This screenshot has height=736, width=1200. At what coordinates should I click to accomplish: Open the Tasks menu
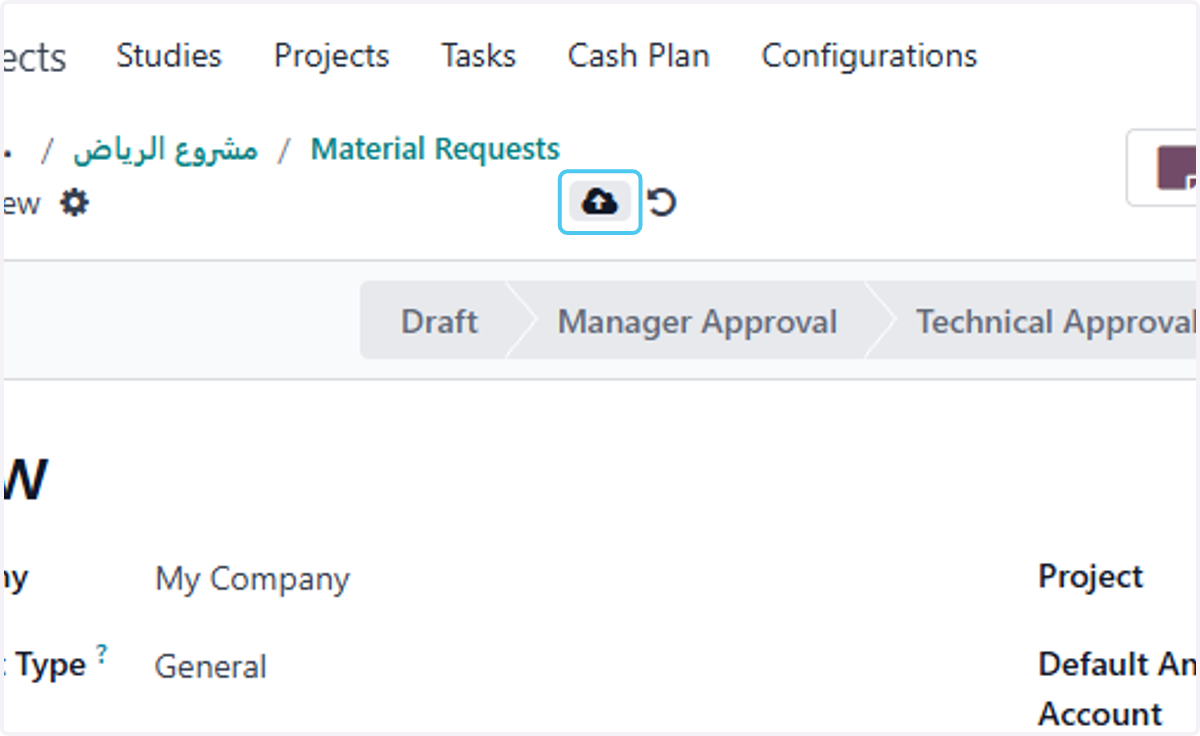479,56
